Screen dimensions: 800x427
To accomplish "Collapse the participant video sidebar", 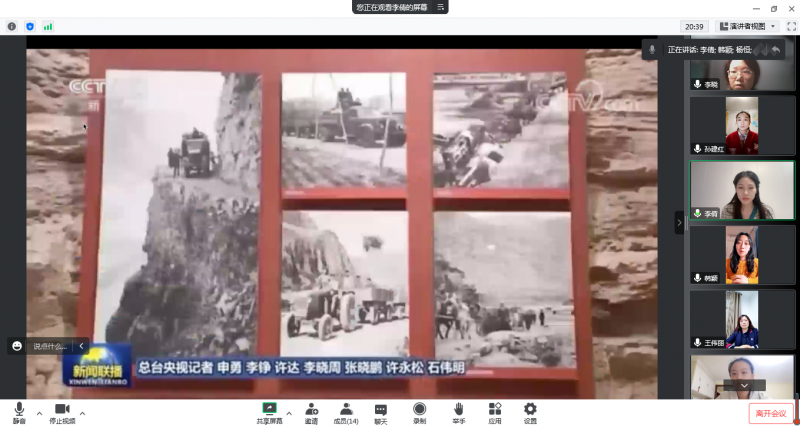I will point(679,221).
